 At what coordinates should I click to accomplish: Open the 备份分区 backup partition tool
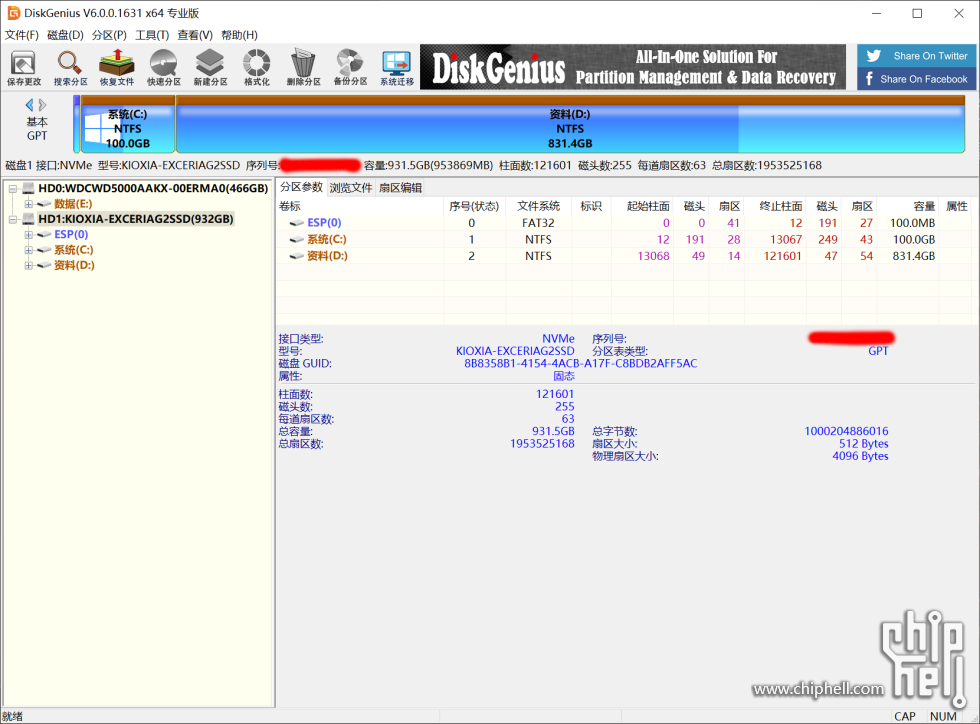click(x=350, y=68)
